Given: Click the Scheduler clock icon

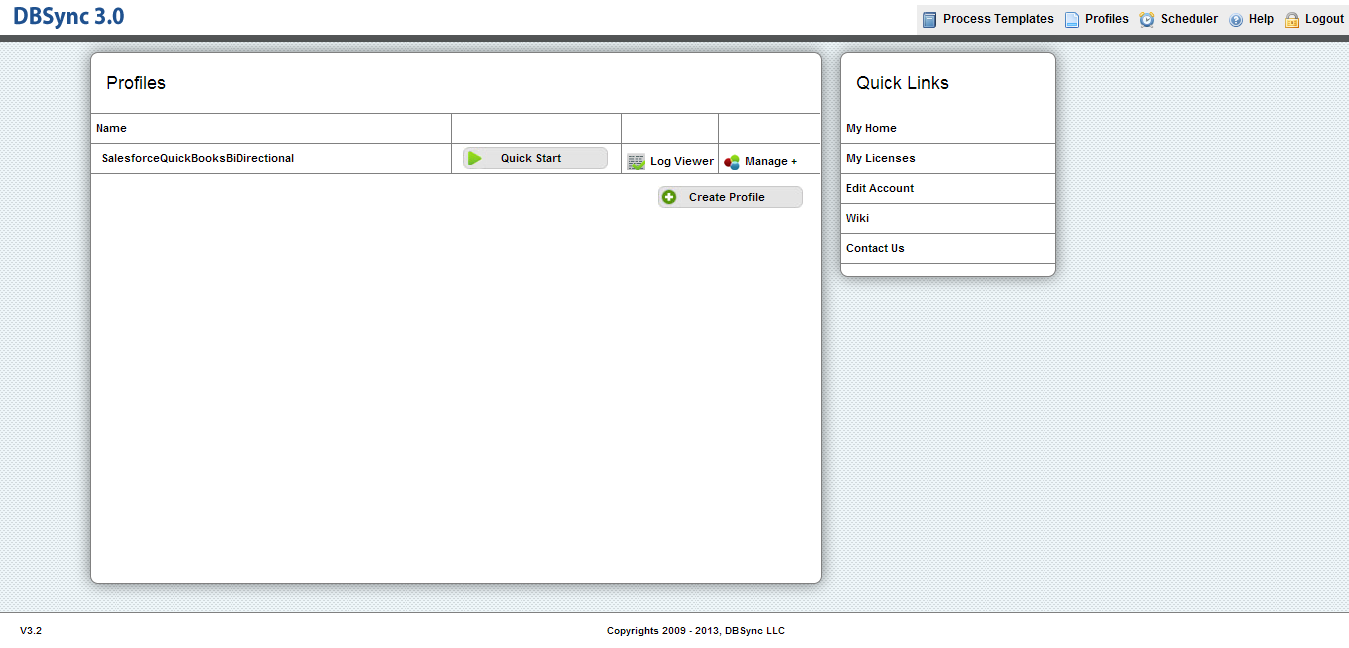Looking at the screenshot, I should tap(1147, 20).
